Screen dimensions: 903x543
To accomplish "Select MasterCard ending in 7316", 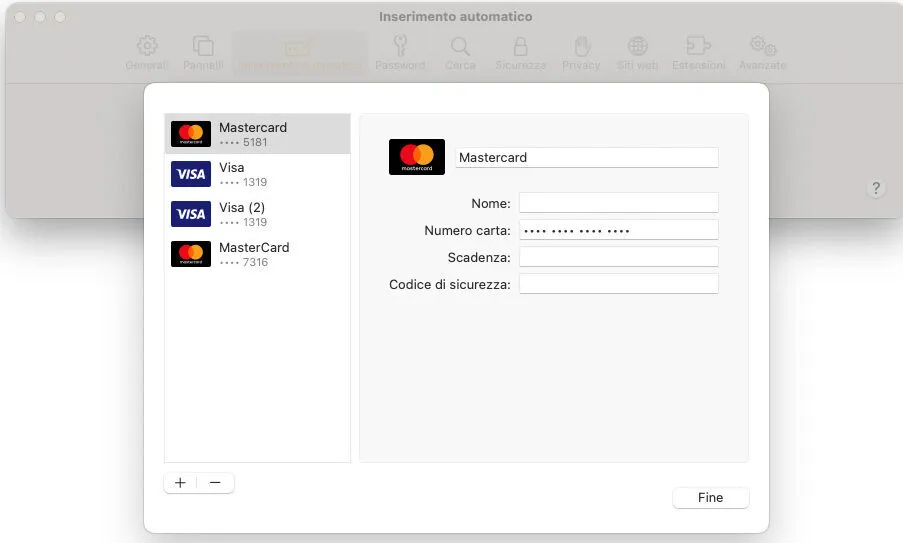I will 257,254.
